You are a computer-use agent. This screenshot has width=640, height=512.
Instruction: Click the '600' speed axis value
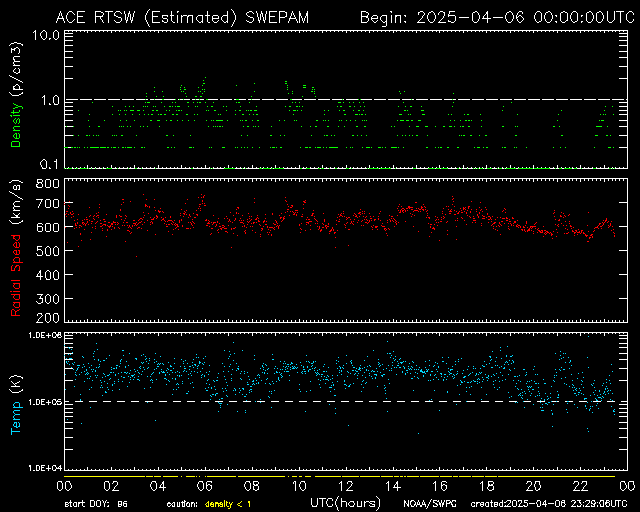click(48, 227)
